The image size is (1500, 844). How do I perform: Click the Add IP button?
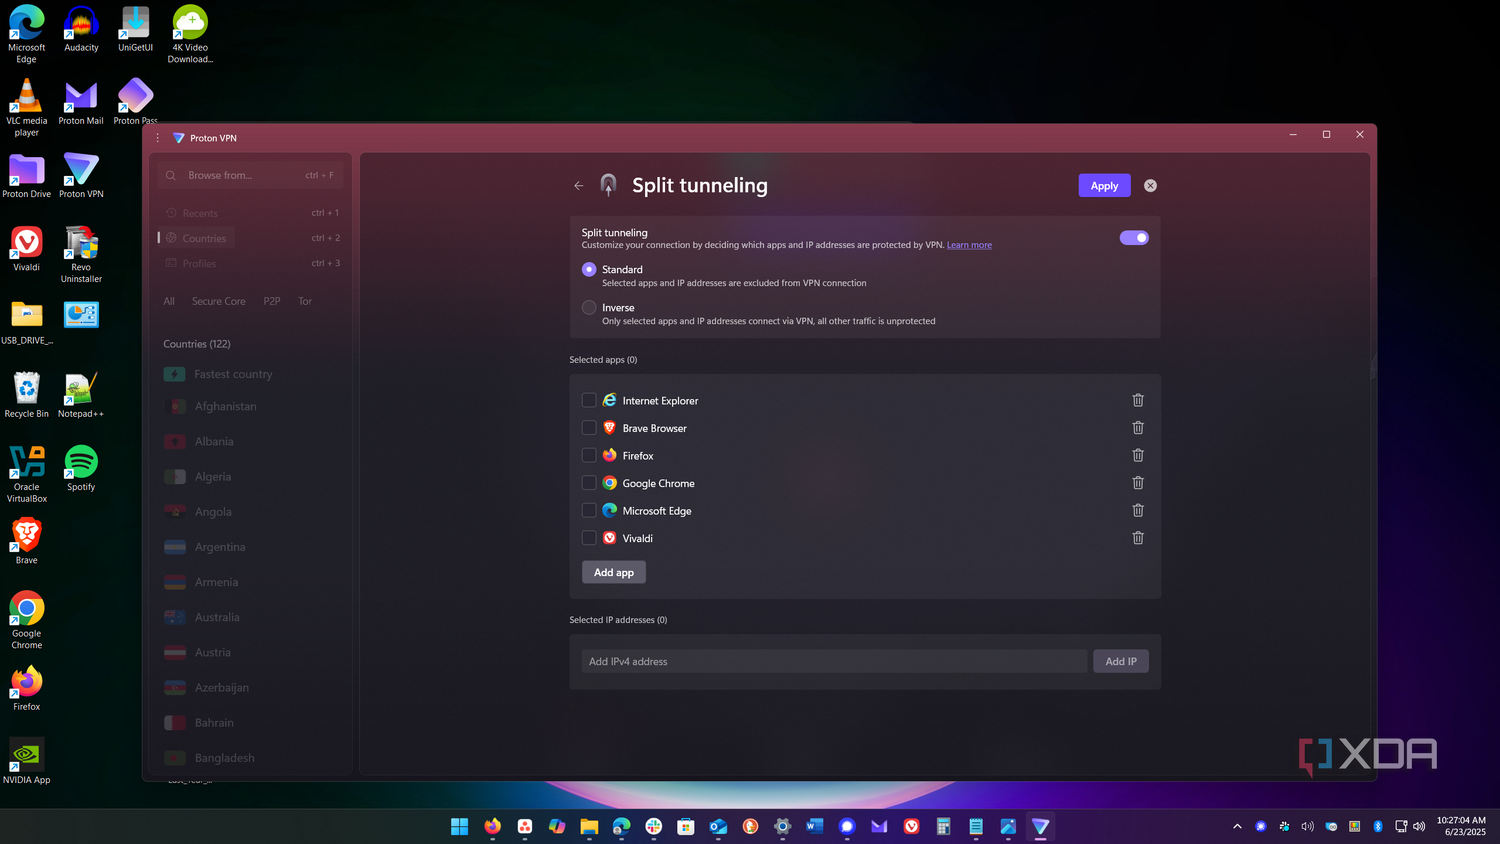[1121, 661]
